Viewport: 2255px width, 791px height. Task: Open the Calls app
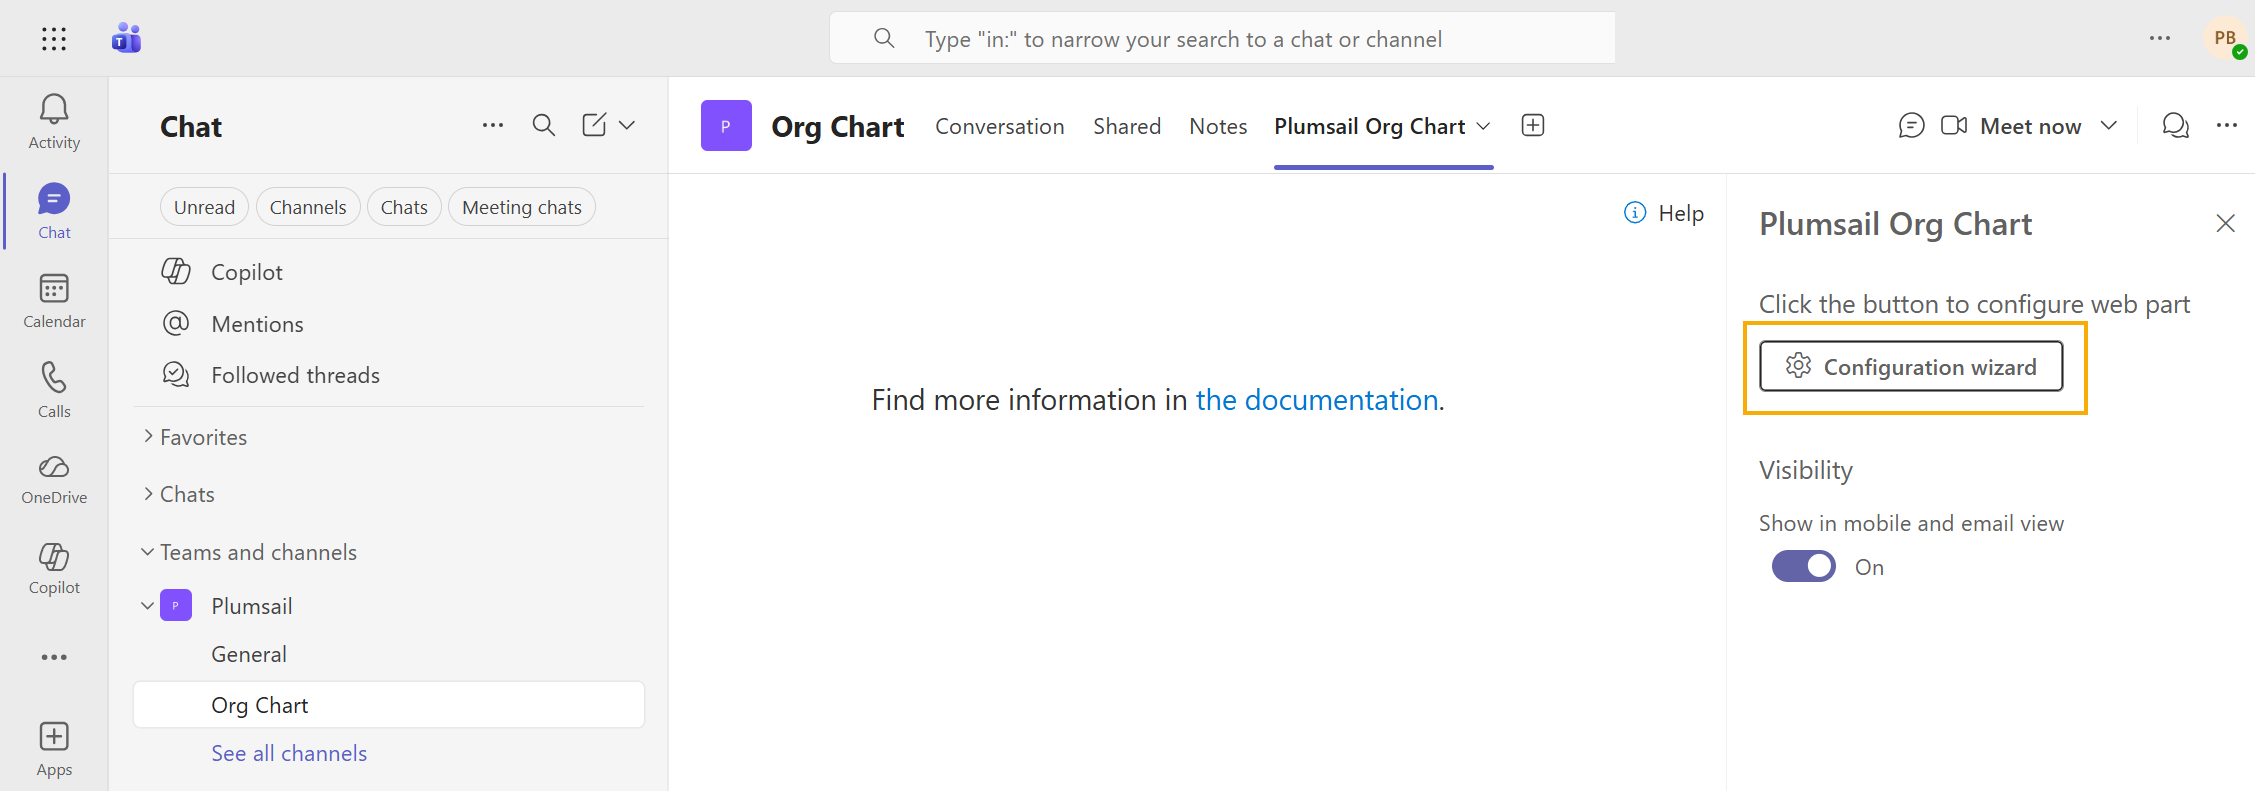[54, 390]
